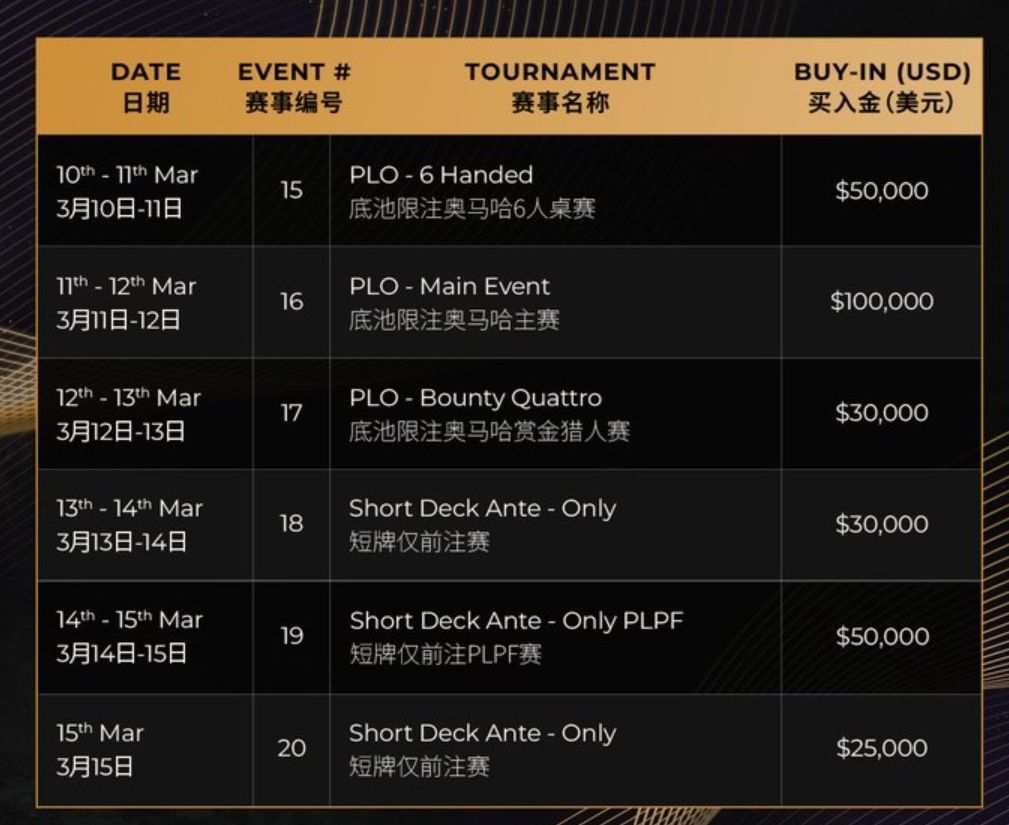1009x825 pixels.
Task: Click the $25,000 buy-in amount
Action: pos(881,748)
